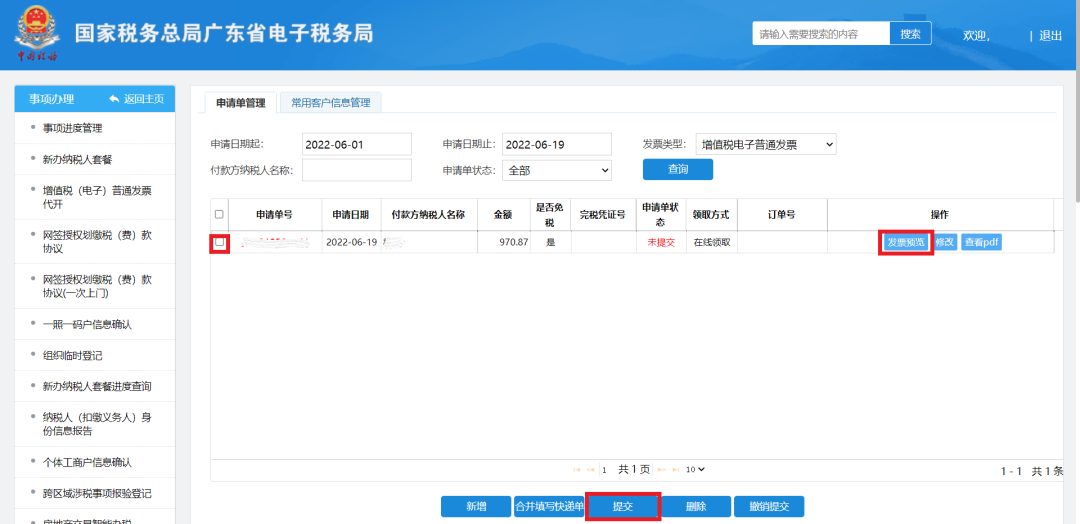Click the 付款方纳税人名称 input field
This screenshot has width=1080, height=524.
point(357,170)
